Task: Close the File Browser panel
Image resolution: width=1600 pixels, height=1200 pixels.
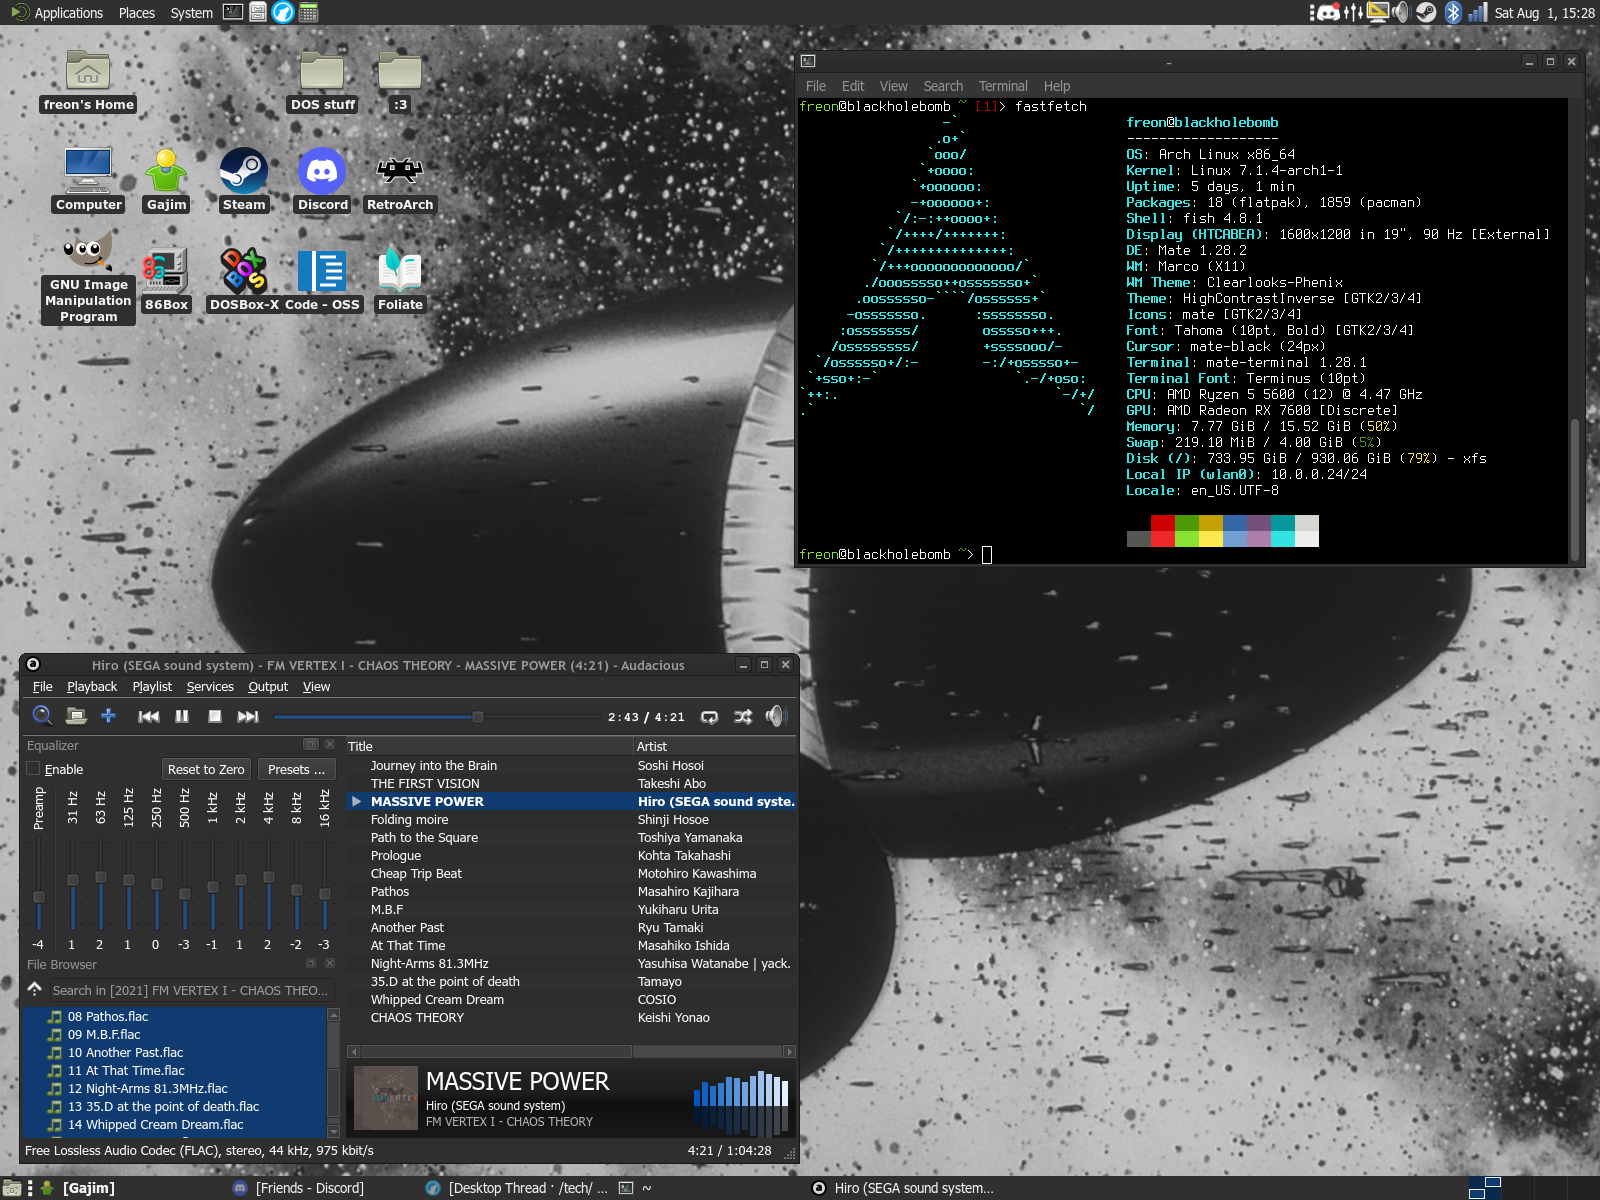Action: (x=330, y=963)
